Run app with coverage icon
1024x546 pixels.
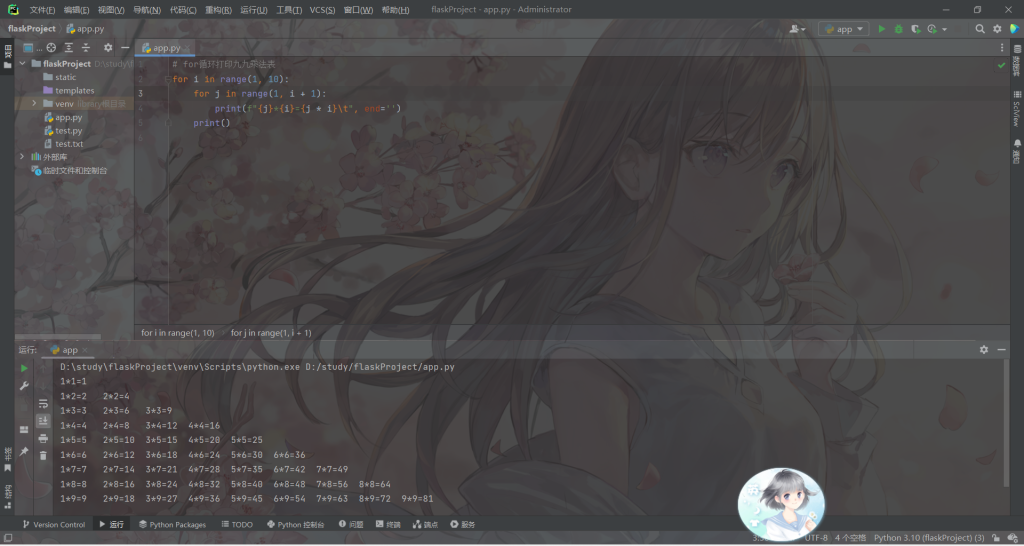(x=915, y=29)
